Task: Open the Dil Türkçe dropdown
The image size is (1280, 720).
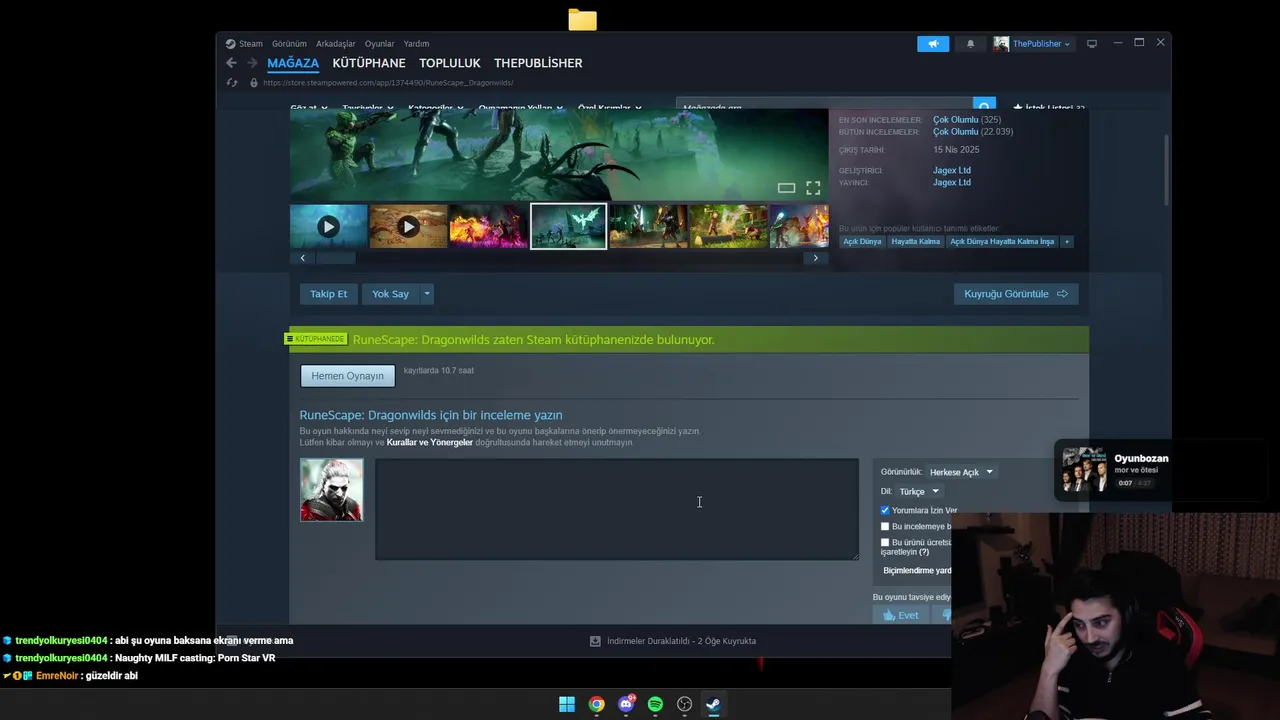Action: coord(919,491)
